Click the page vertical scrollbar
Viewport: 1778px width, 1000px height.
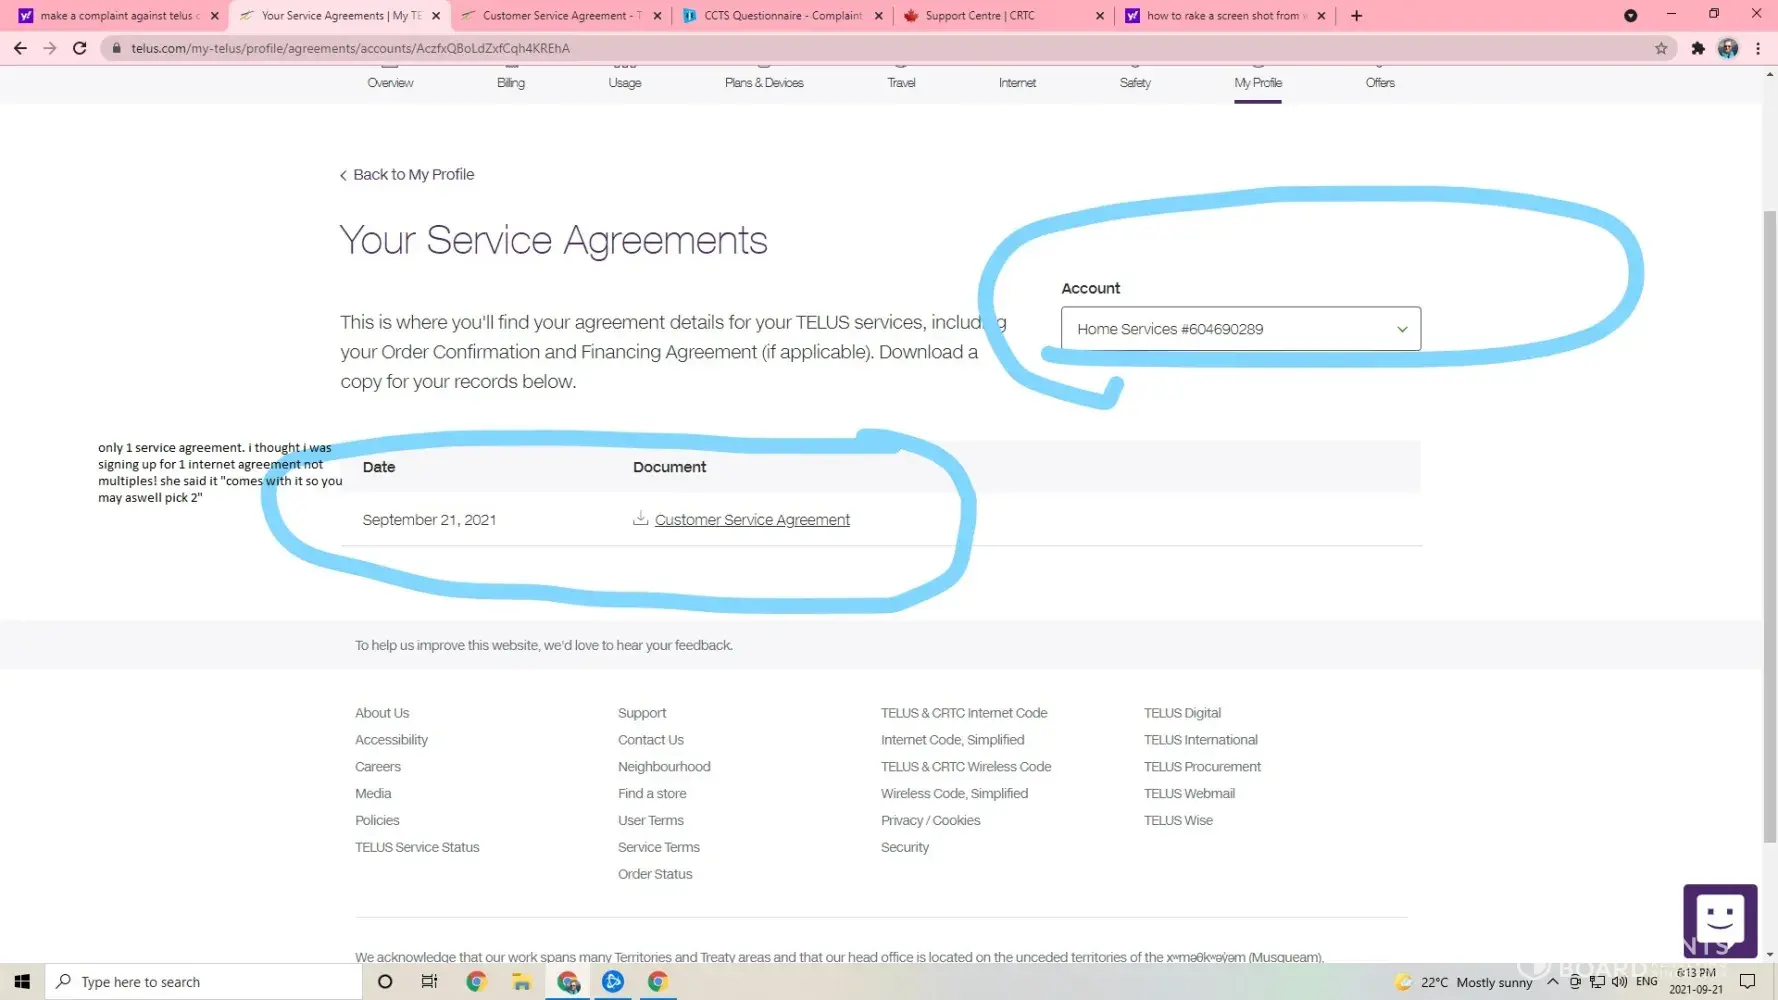(x=1770, y=500)
